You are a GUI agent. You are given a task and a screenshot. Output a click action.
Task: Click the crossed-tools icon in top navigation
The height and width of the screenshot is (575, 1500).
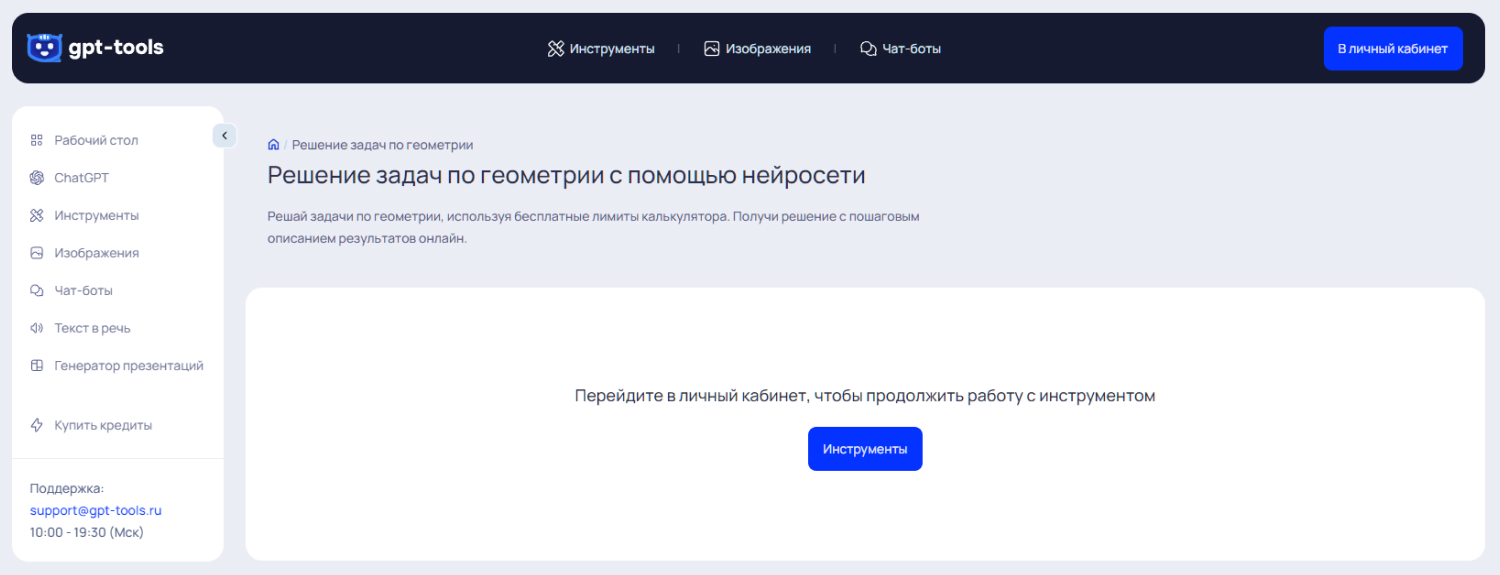556,48
